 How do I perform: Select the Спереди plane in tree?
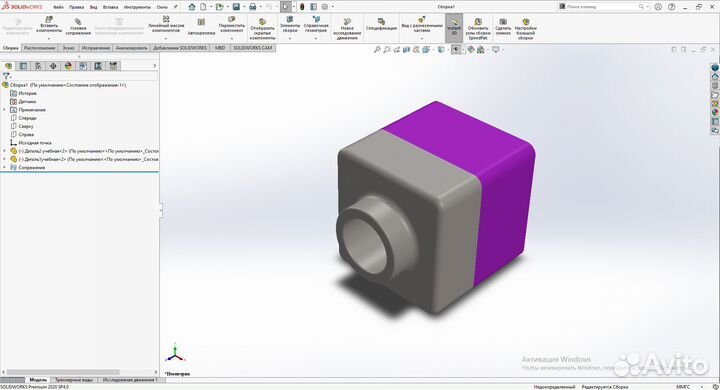pyautogui.click(x=28, y=118)
